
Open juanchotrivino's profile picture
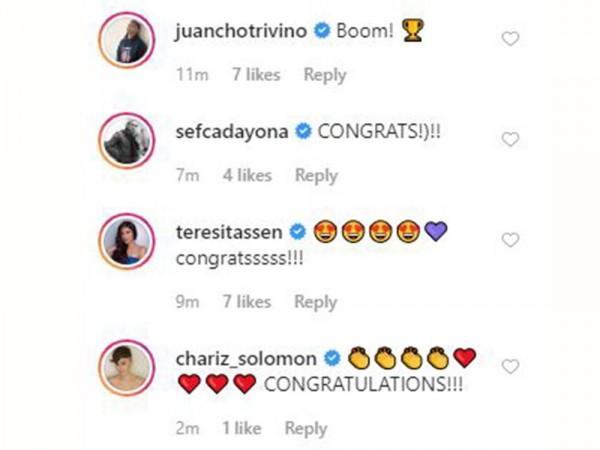coord(126,45)
